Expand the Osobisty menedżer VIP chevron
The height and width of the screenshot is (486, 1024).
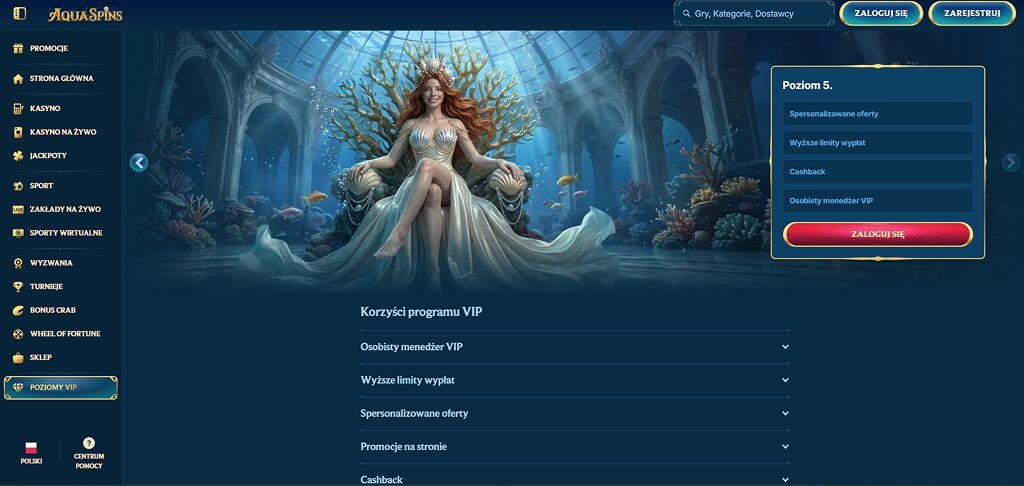[x=785, y=347]
